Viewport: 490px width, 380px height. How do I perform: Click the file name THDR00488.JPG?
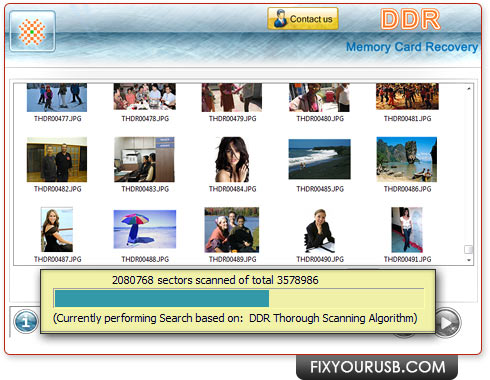pyautogui.click(x=145, y=259)
